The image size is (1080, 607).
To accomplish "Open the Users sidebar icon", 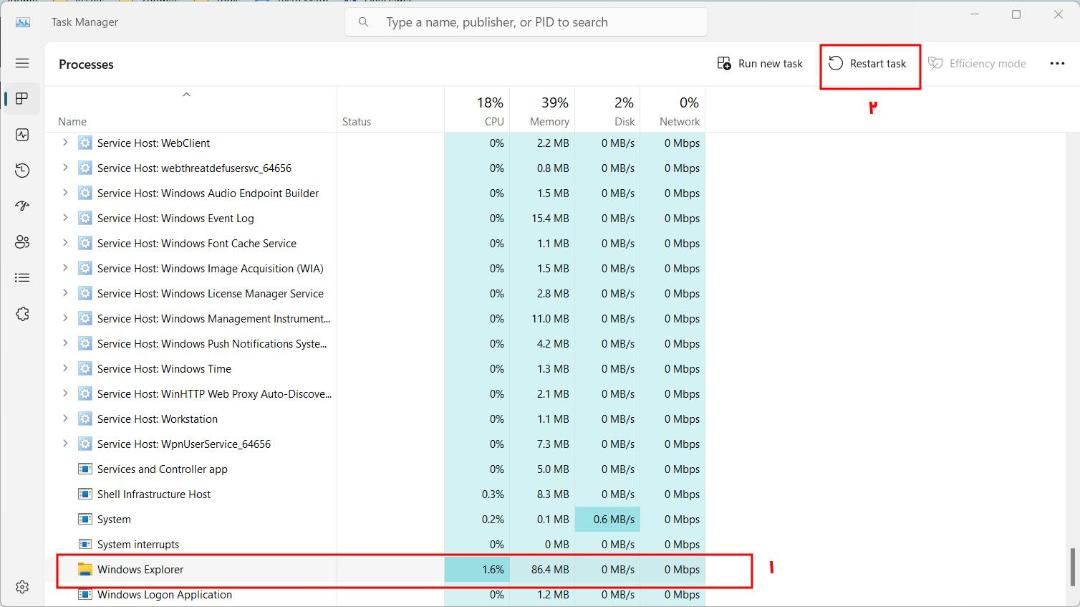I will [22, 242].
